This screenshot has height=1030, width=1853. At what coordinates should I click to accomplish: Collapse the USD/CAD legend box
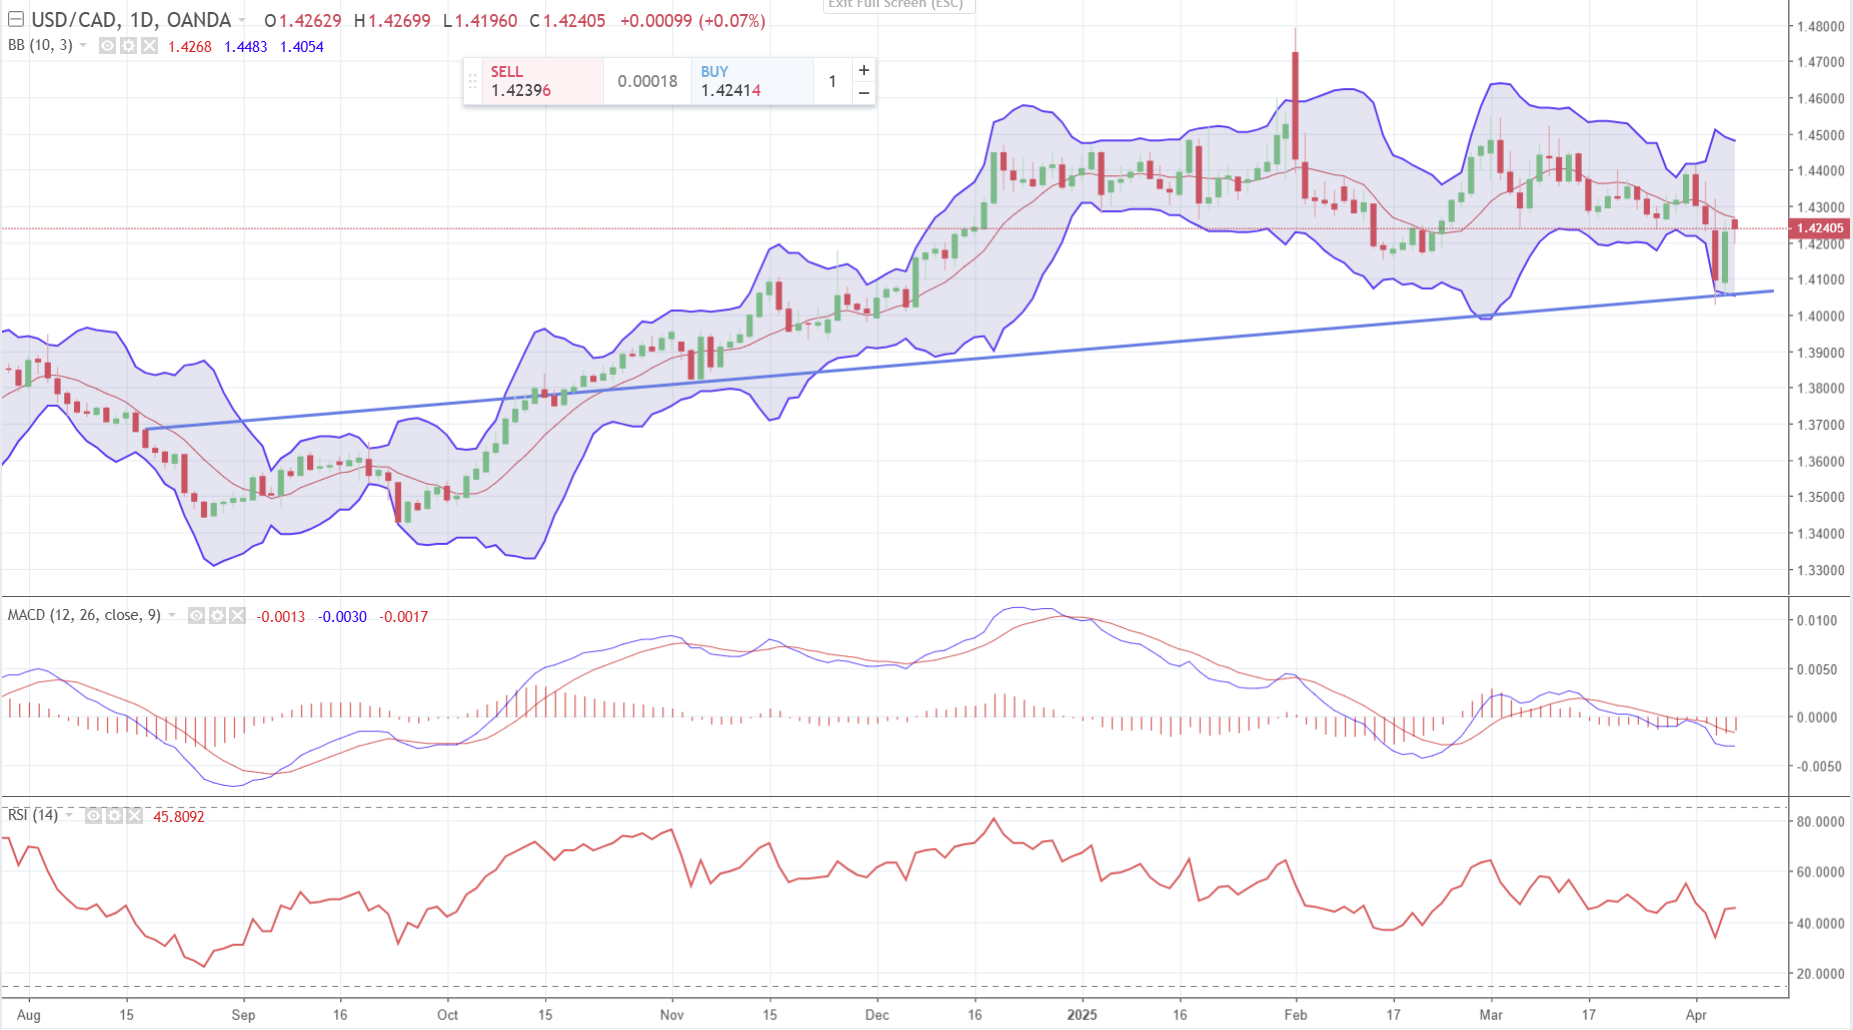pos(16,20)
